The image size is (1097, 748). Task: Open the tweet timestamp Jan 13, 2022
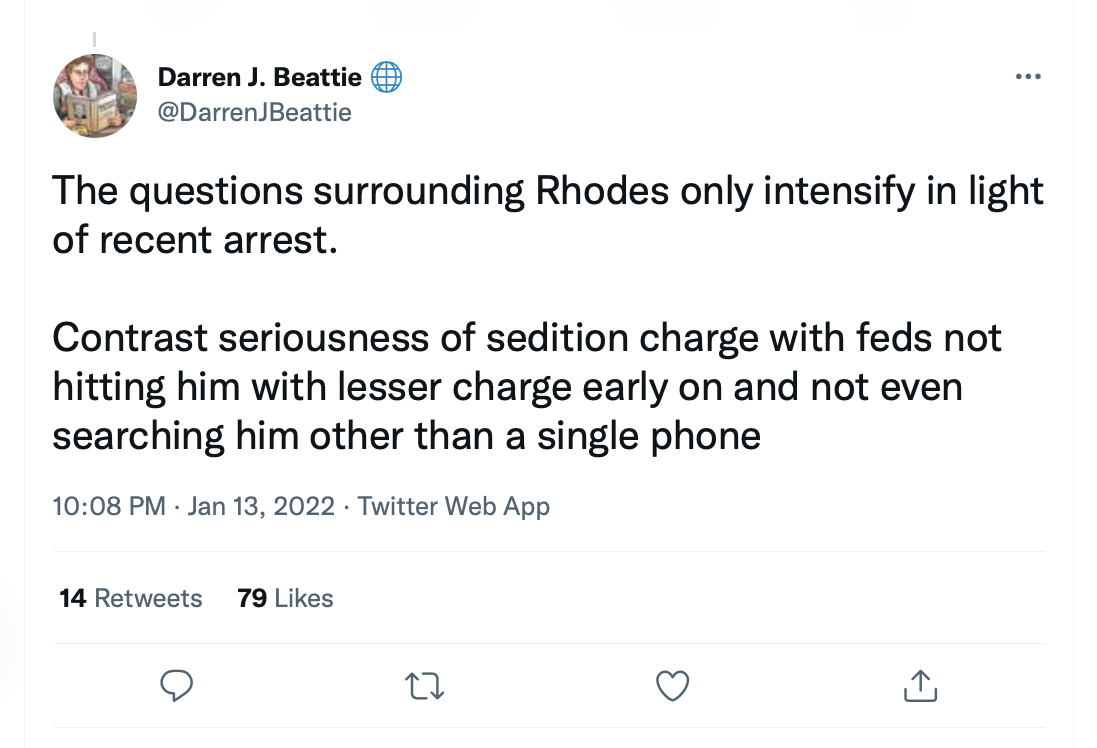point(194,506)
